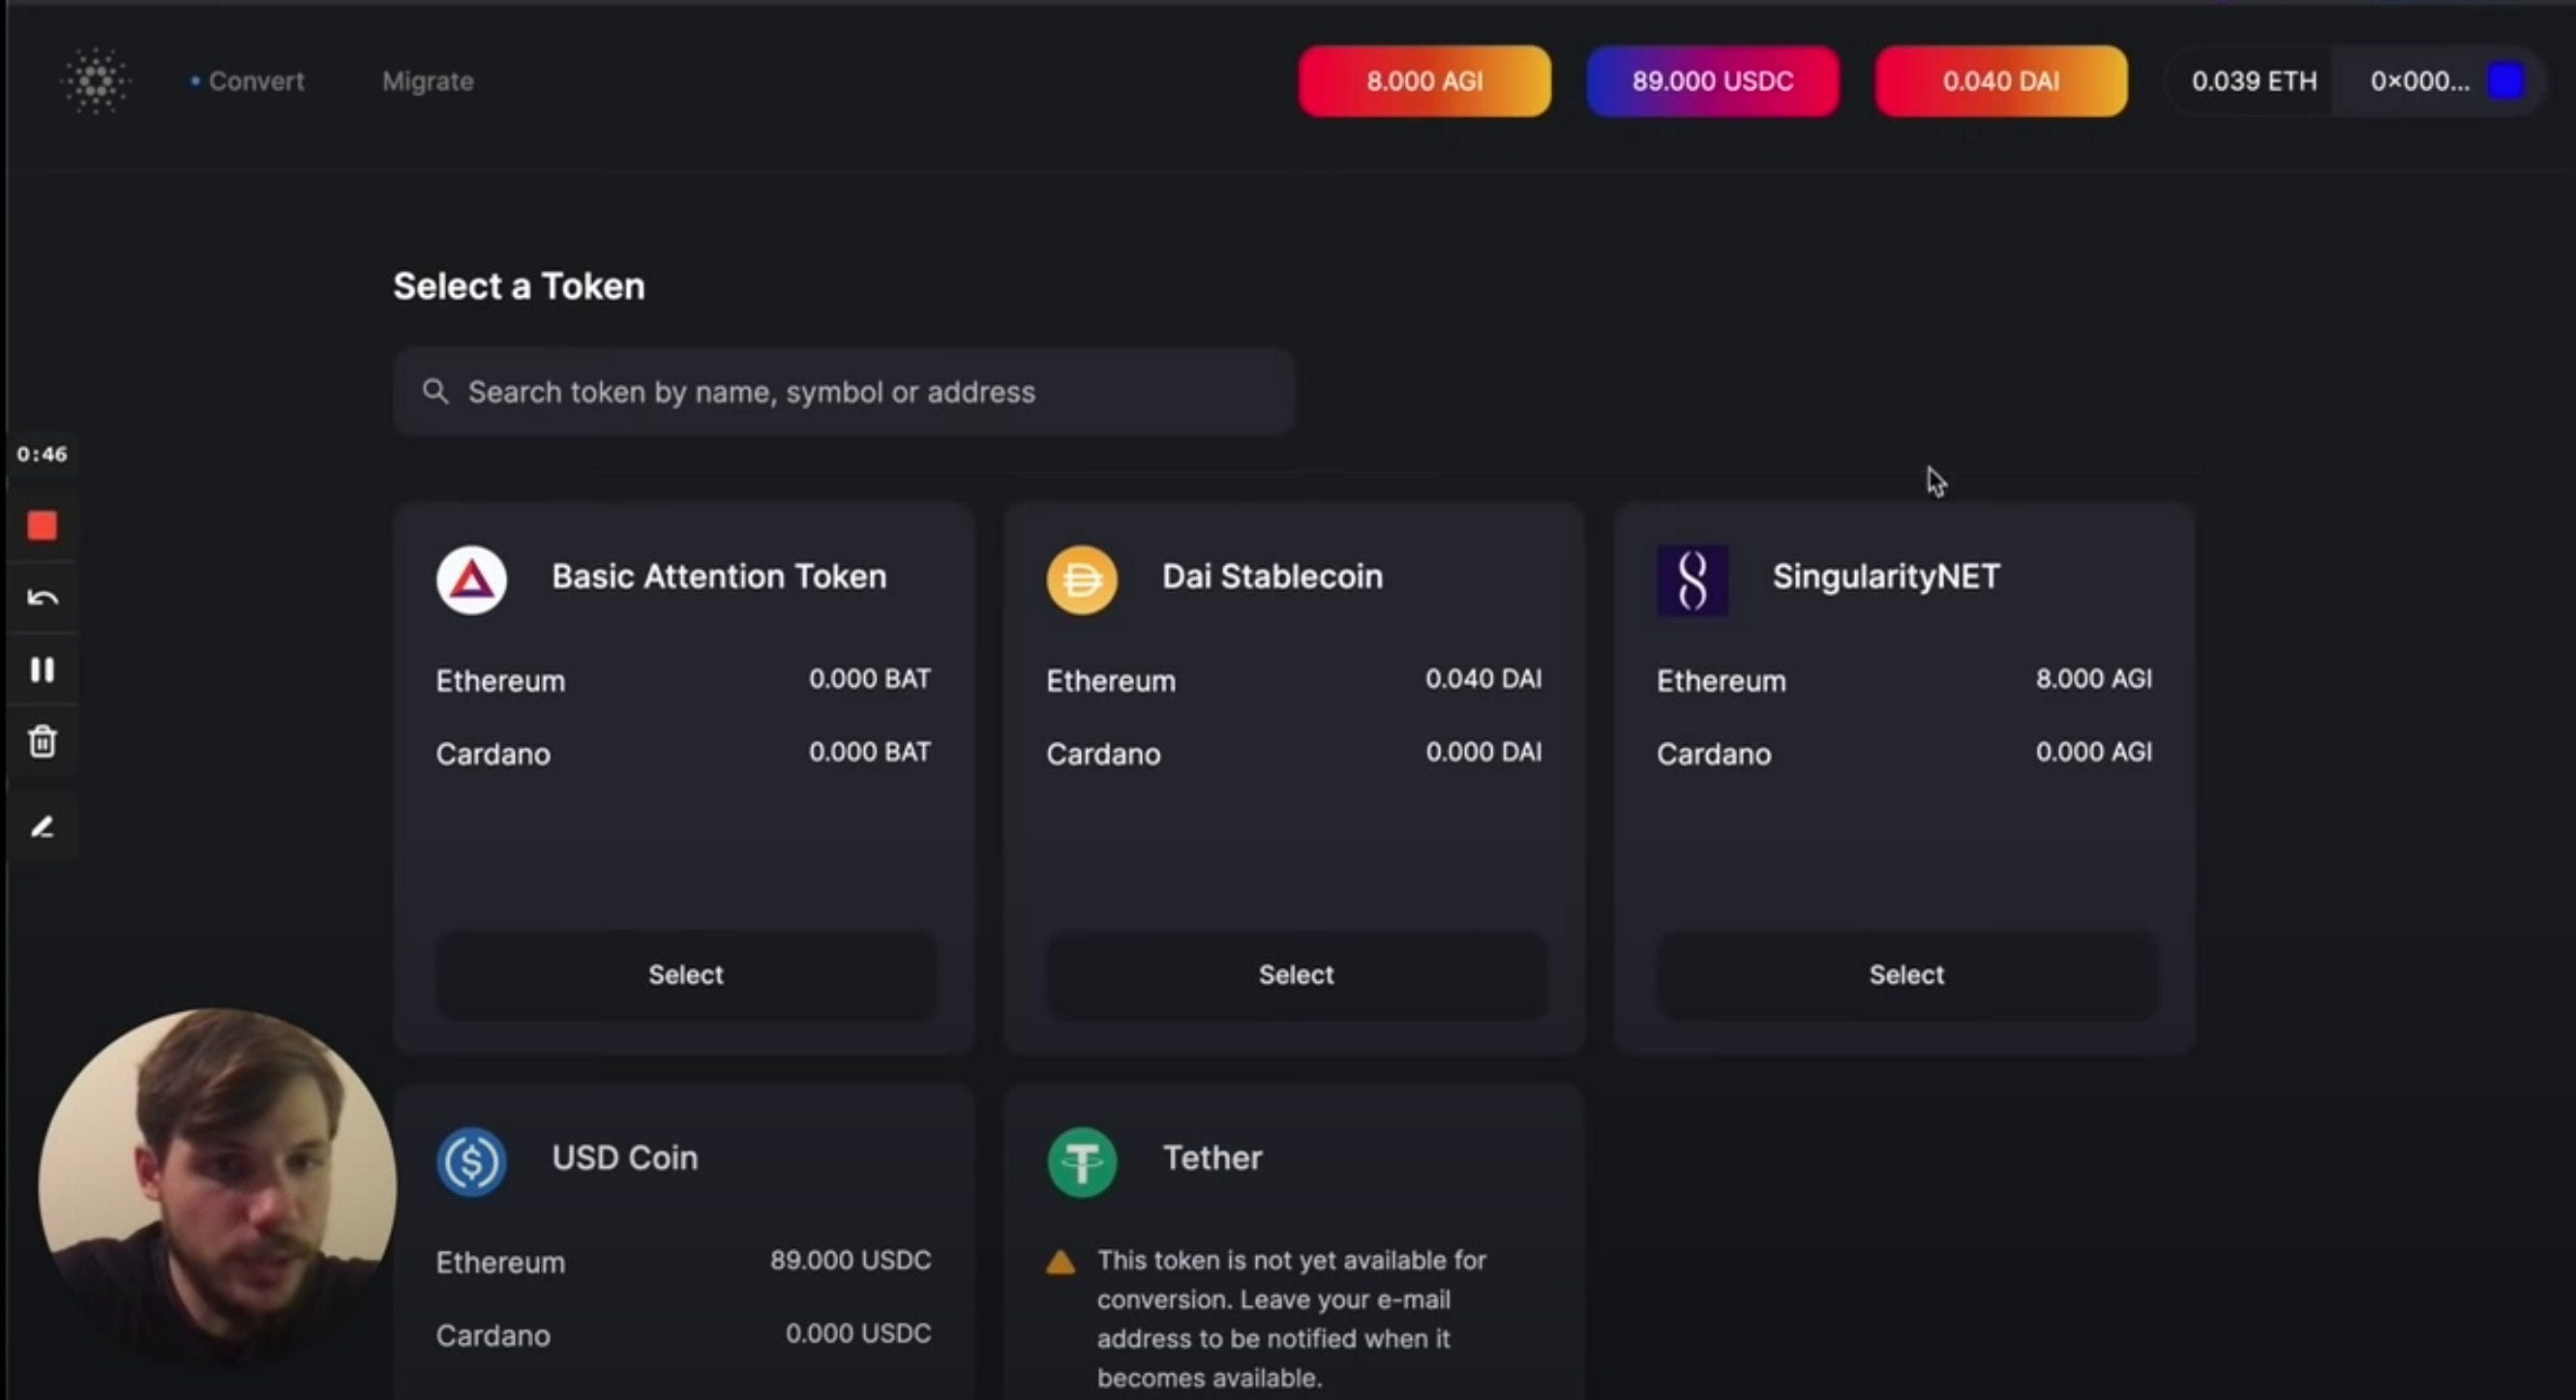Select the Dai Stablecoin token

click(x=1296, y=975)
